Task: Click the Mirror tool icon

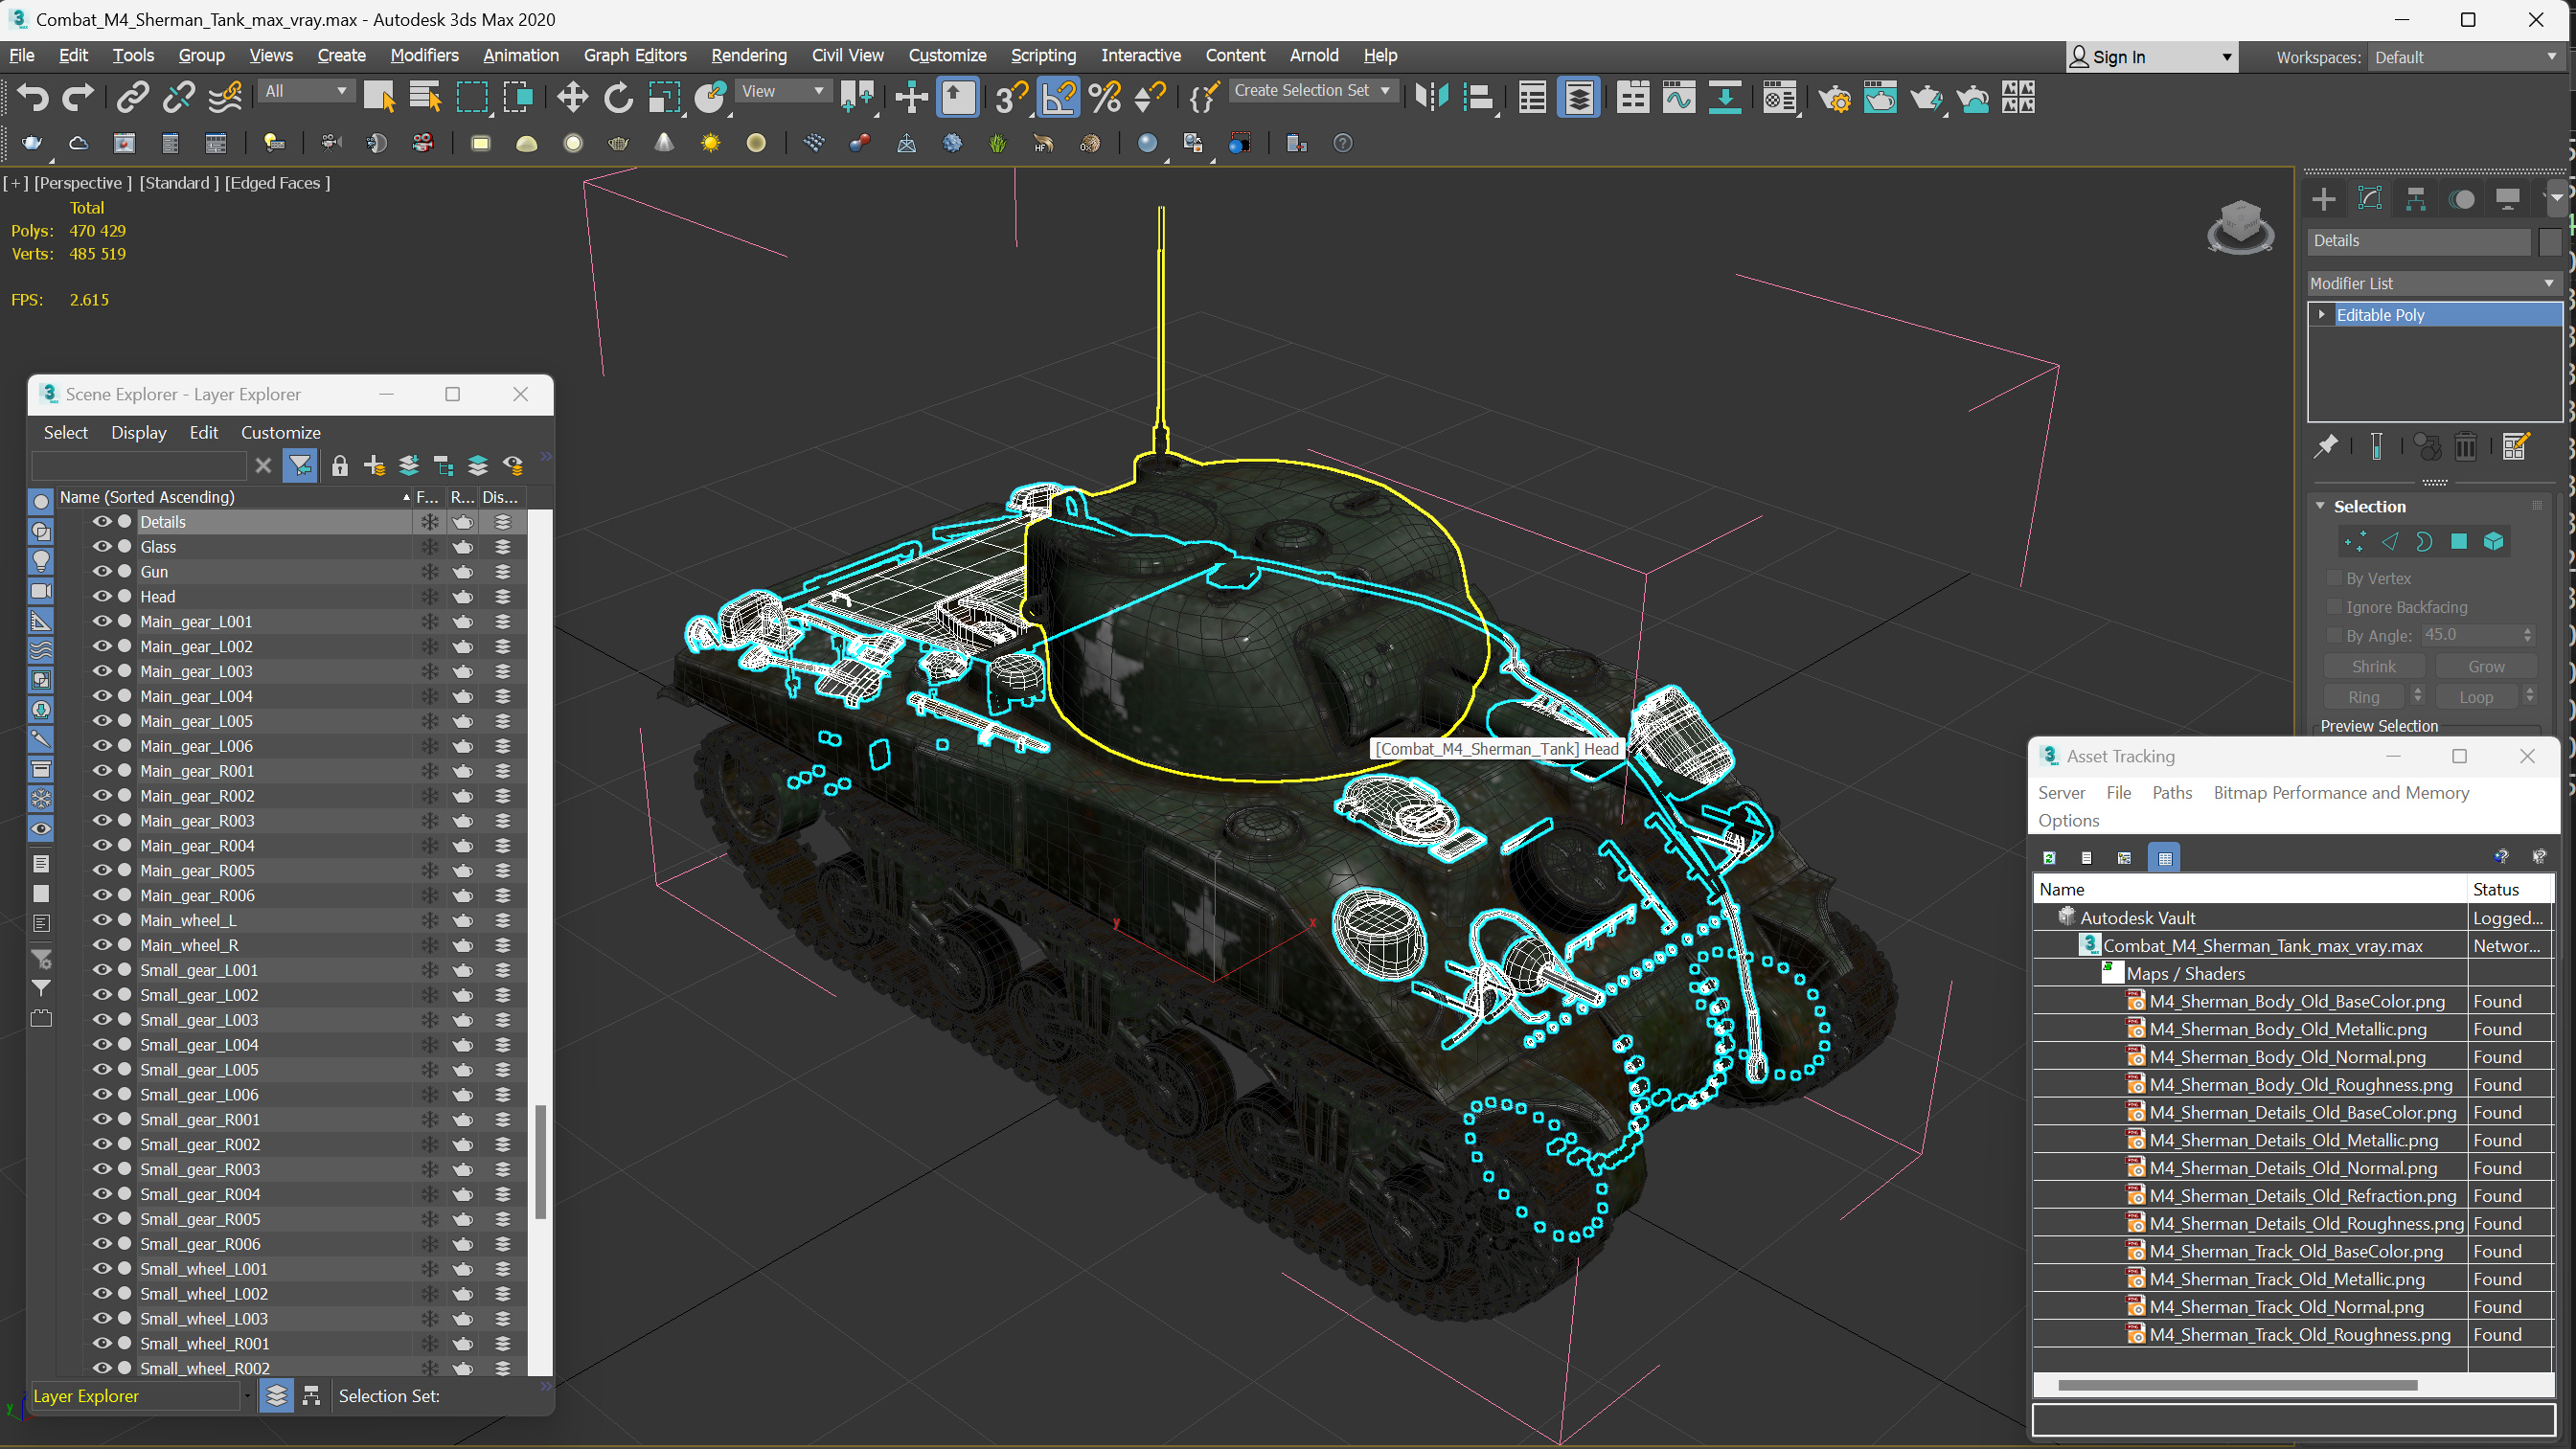Action: pyautogui.click(x=1432, y=97)
